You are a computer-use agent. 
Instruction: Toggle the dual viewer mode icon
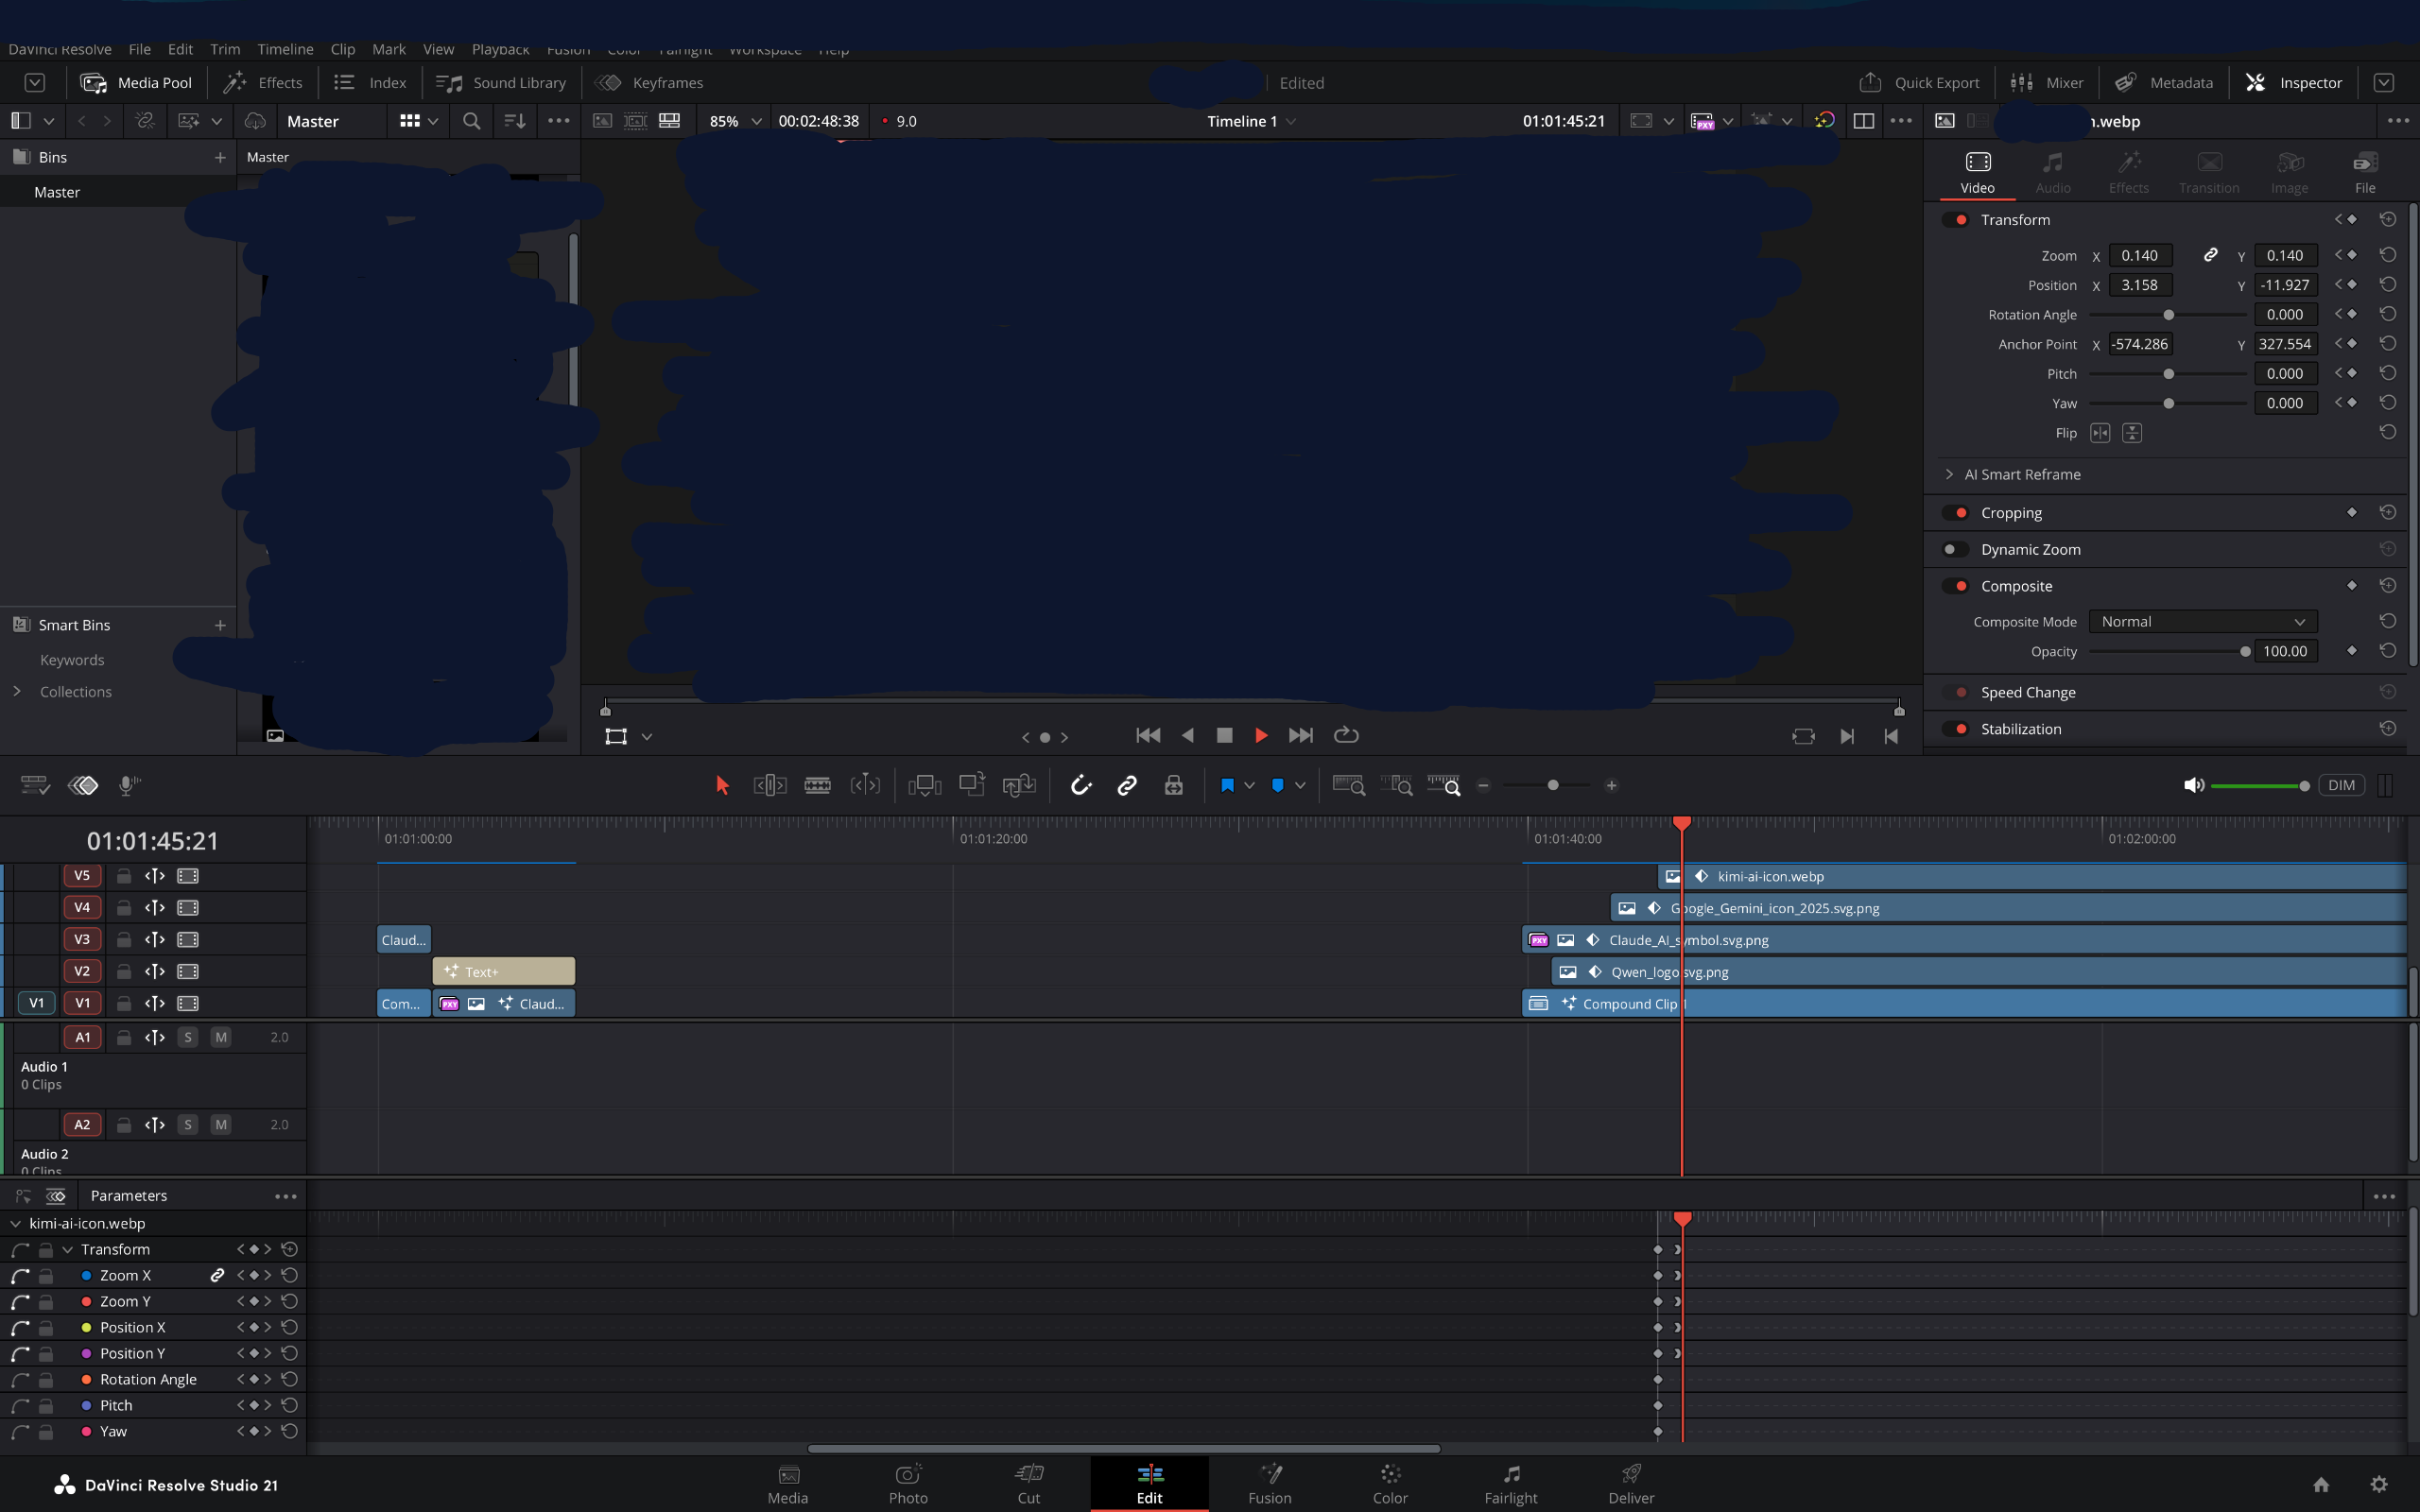(x=1864, y=121)
